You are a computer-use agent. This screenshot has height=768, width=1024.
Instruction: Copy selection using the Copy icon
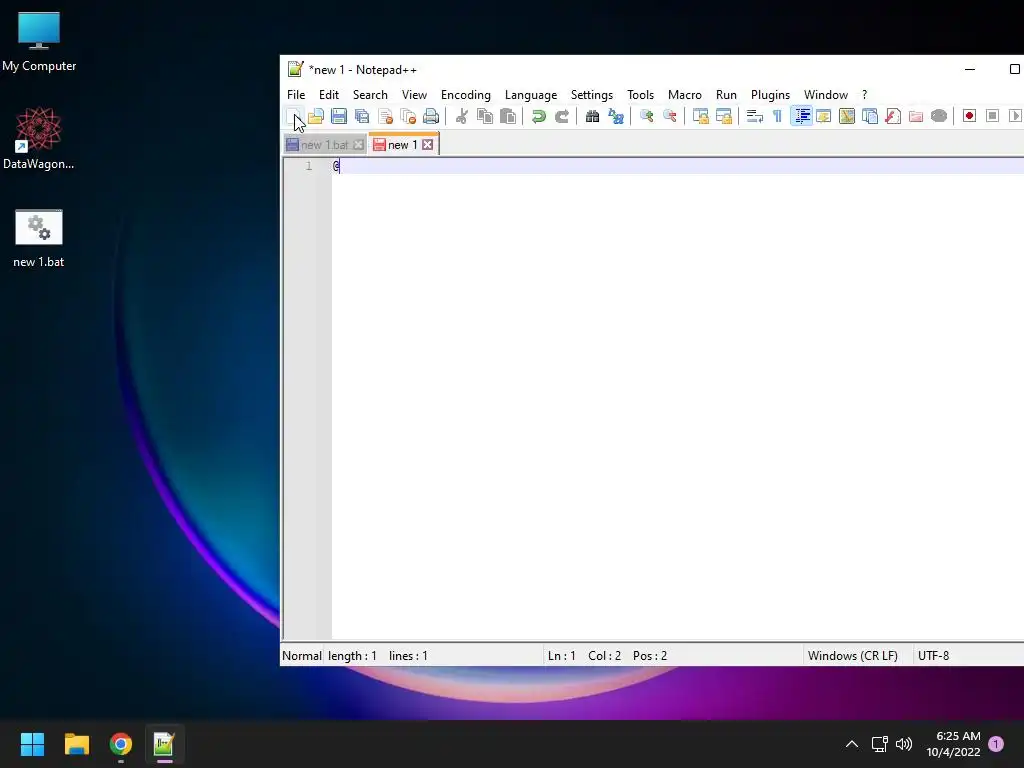click(x=485, y=116)
